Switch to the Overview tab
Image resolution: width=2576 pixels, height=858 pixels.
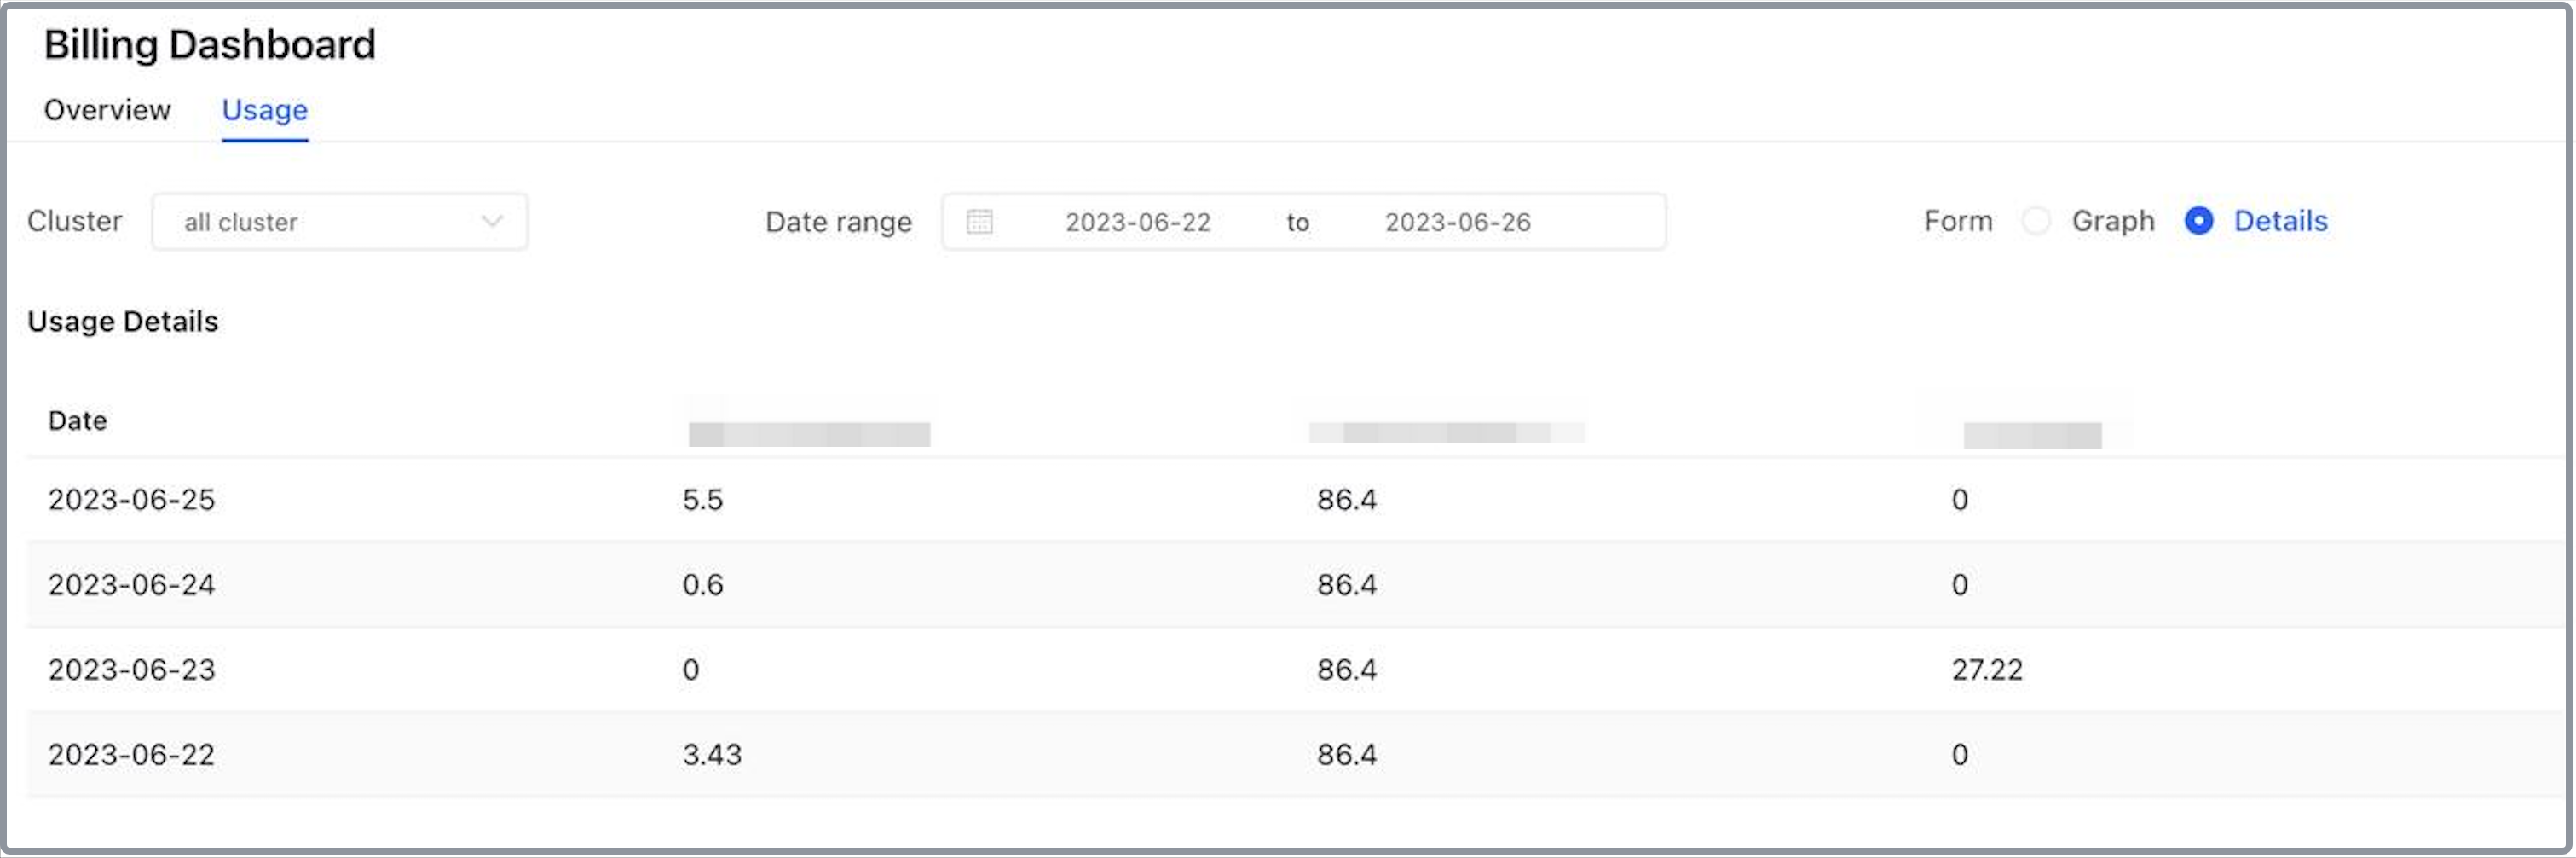(107, 110)
